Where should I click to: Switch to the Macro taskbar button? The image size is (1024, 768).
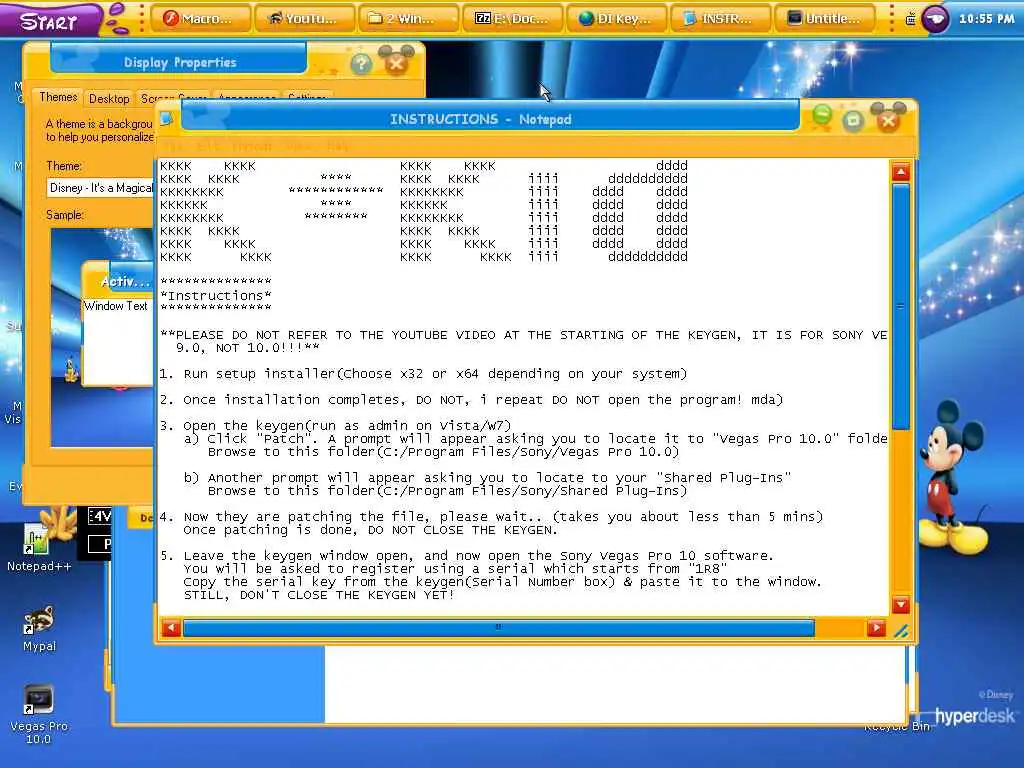pyautogui.click(x=201, y=19)
